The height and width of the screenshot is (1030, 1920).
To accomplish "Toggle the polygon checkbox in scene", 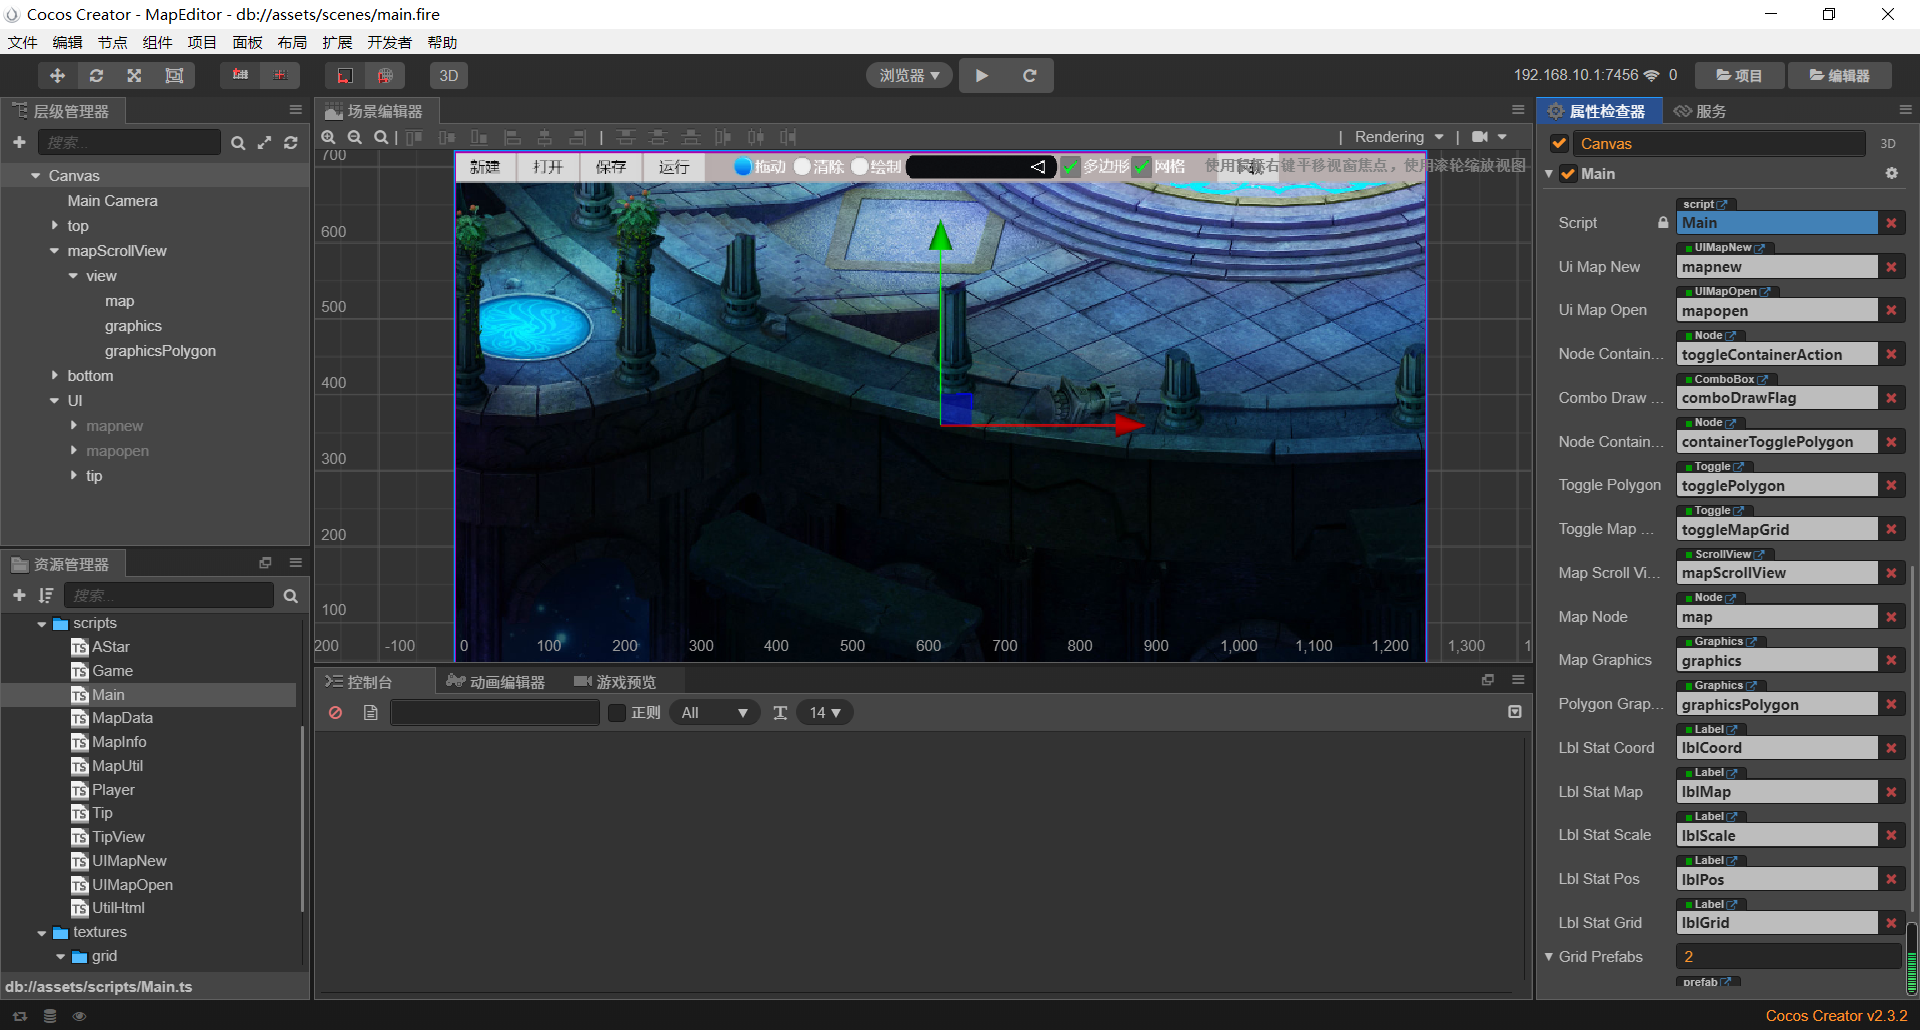I will 1070,167.
